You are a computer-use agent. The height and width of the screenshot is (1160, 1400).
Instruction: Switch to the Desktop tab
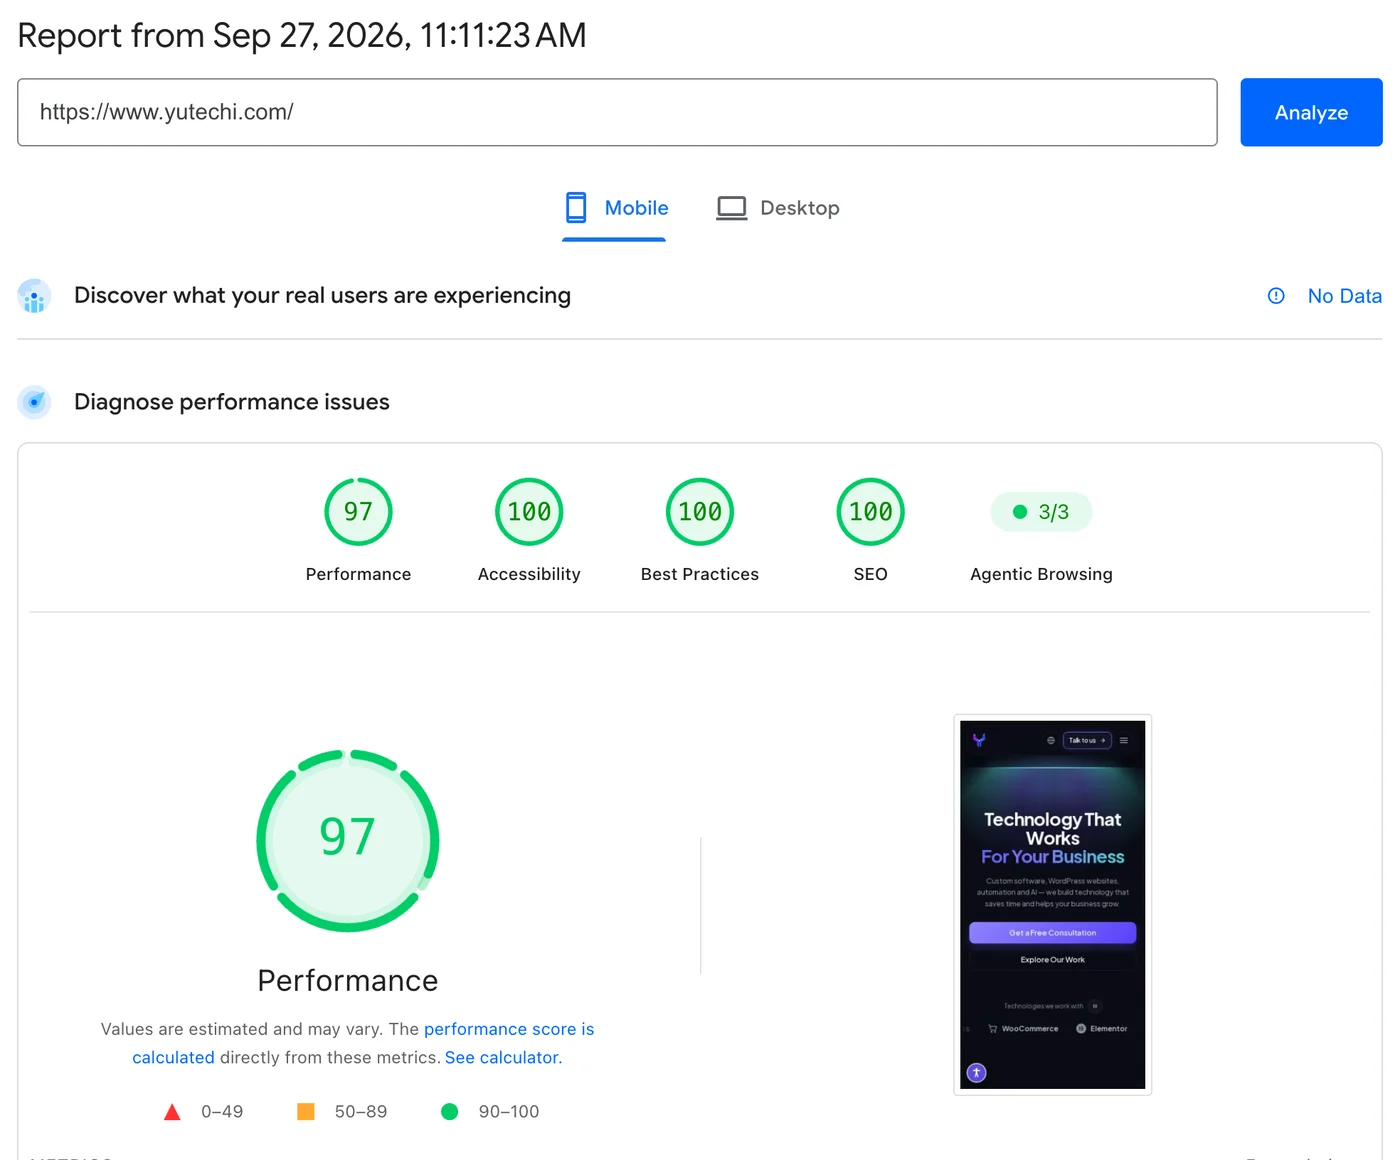pos(778,208)
